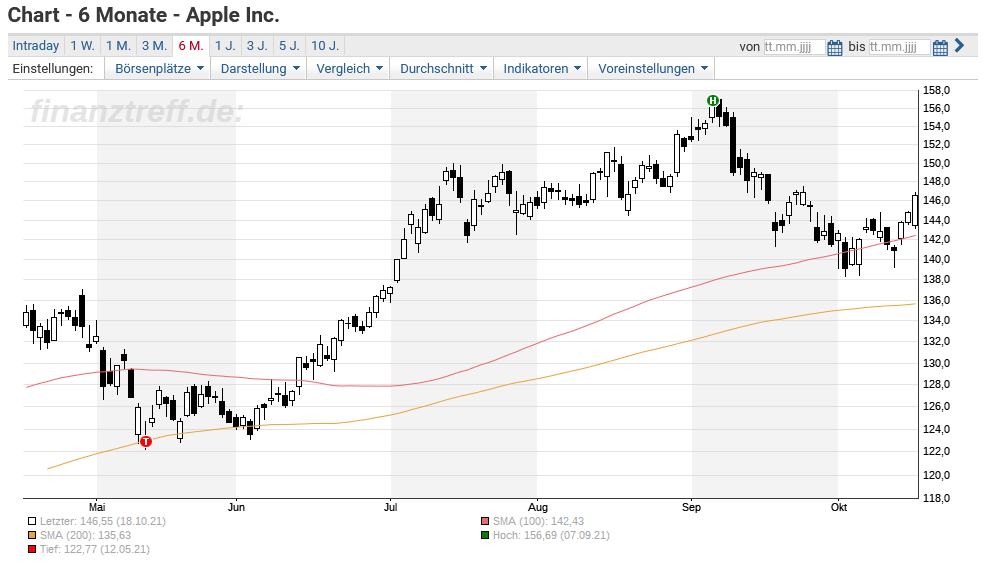Click the blue arrow to apply date range
The image size is (984, 566).
[x=959, y=45]
